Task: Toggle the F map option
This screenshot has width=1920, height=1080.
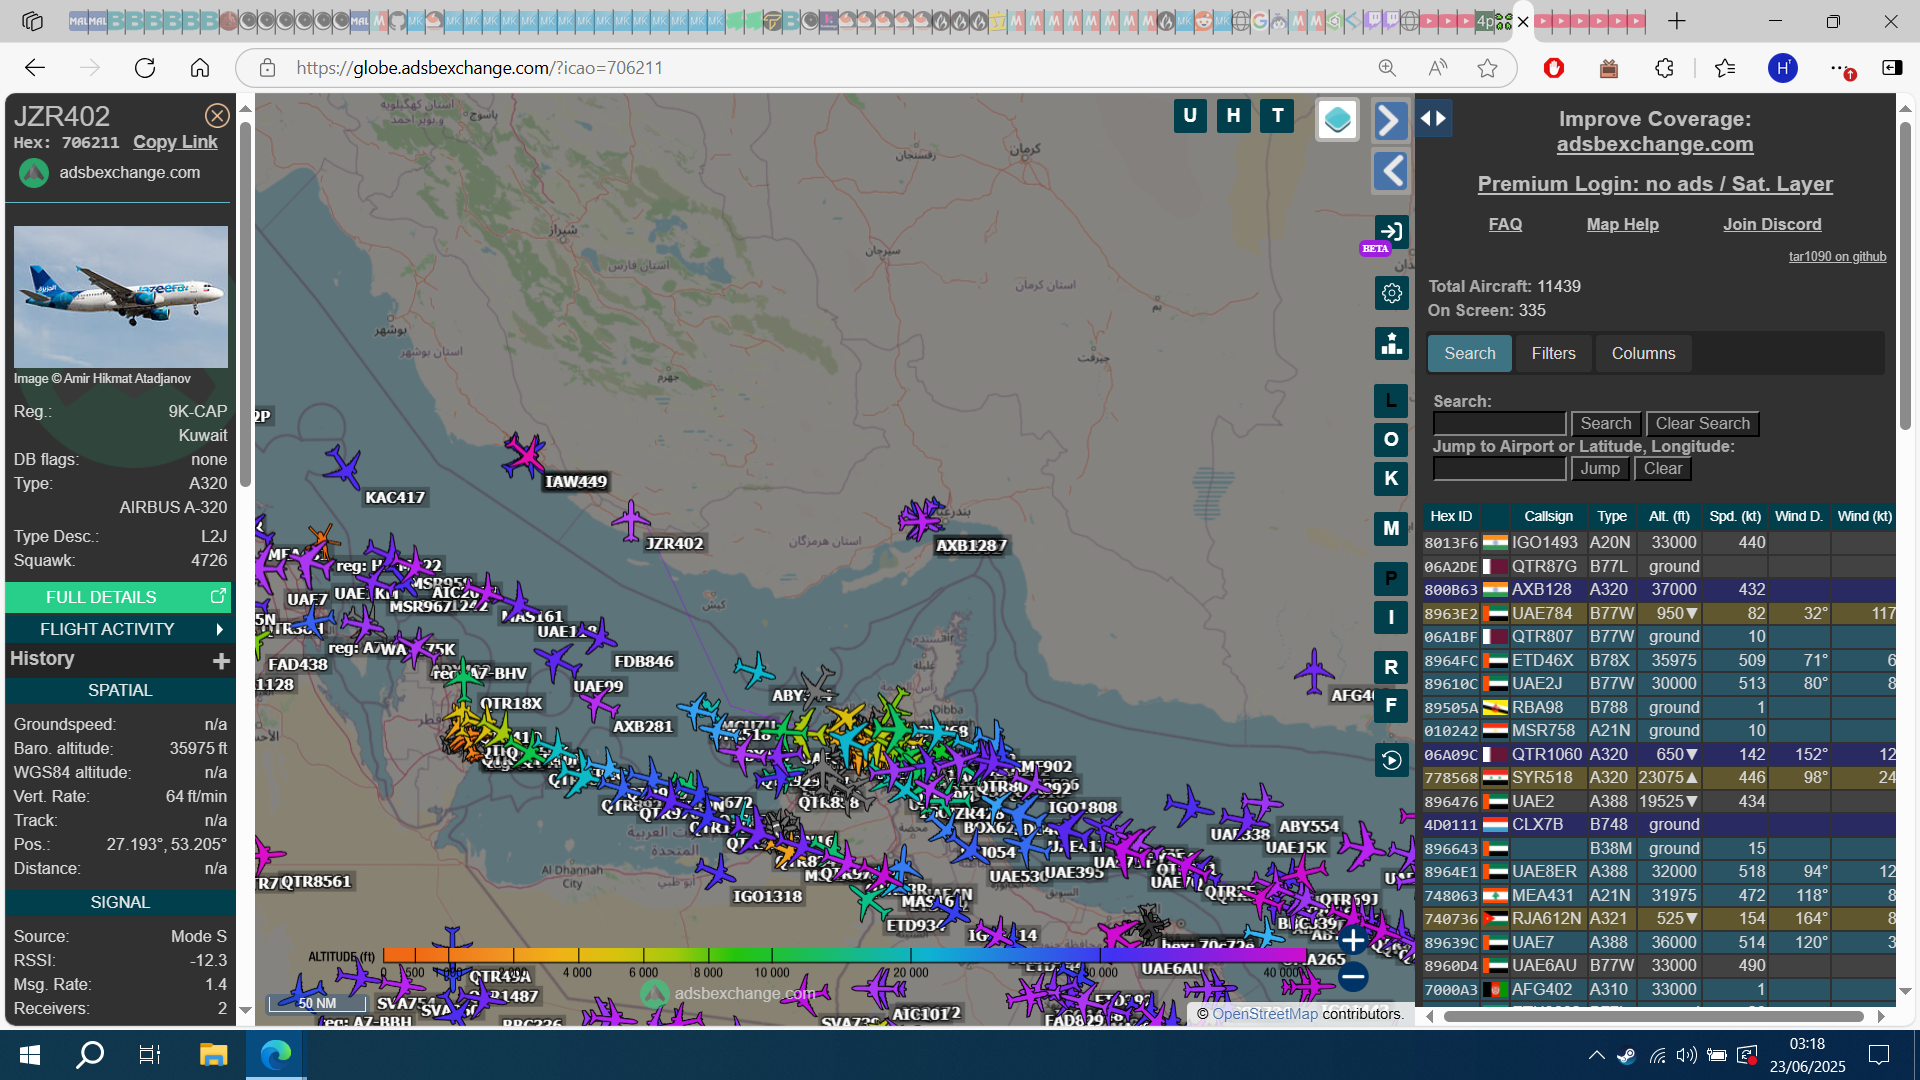Action: pos(1391,705)
